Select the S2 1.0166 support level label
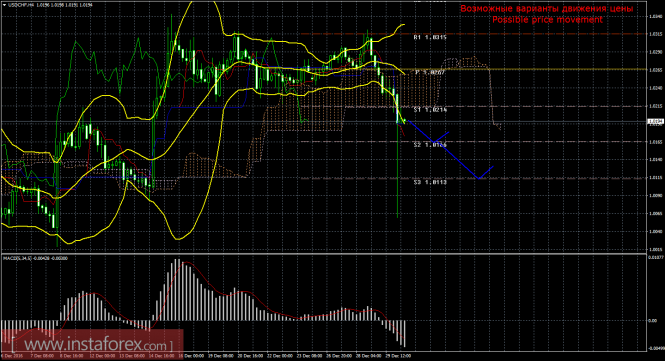665x361 pixels. click(x=430, y=145)
